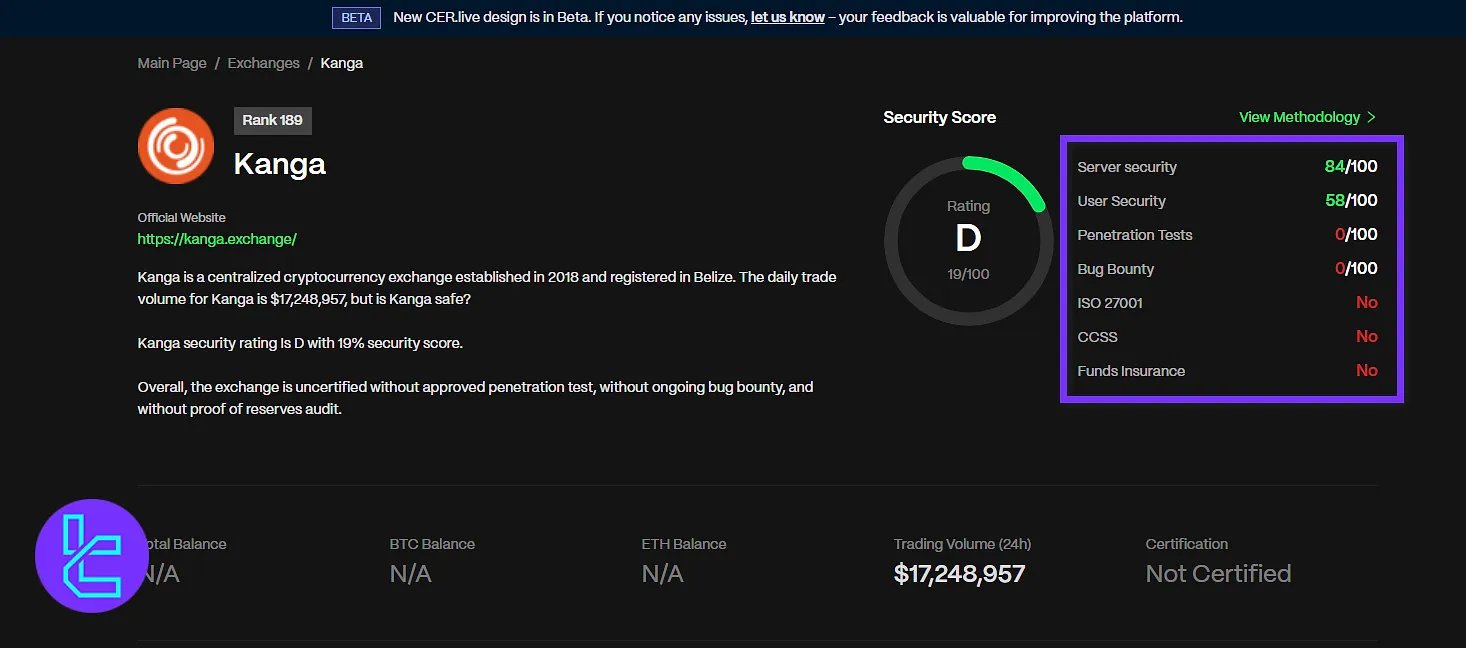Click the D rating security score gauge
The image size is (1466, 648).
tap(968, 240)
